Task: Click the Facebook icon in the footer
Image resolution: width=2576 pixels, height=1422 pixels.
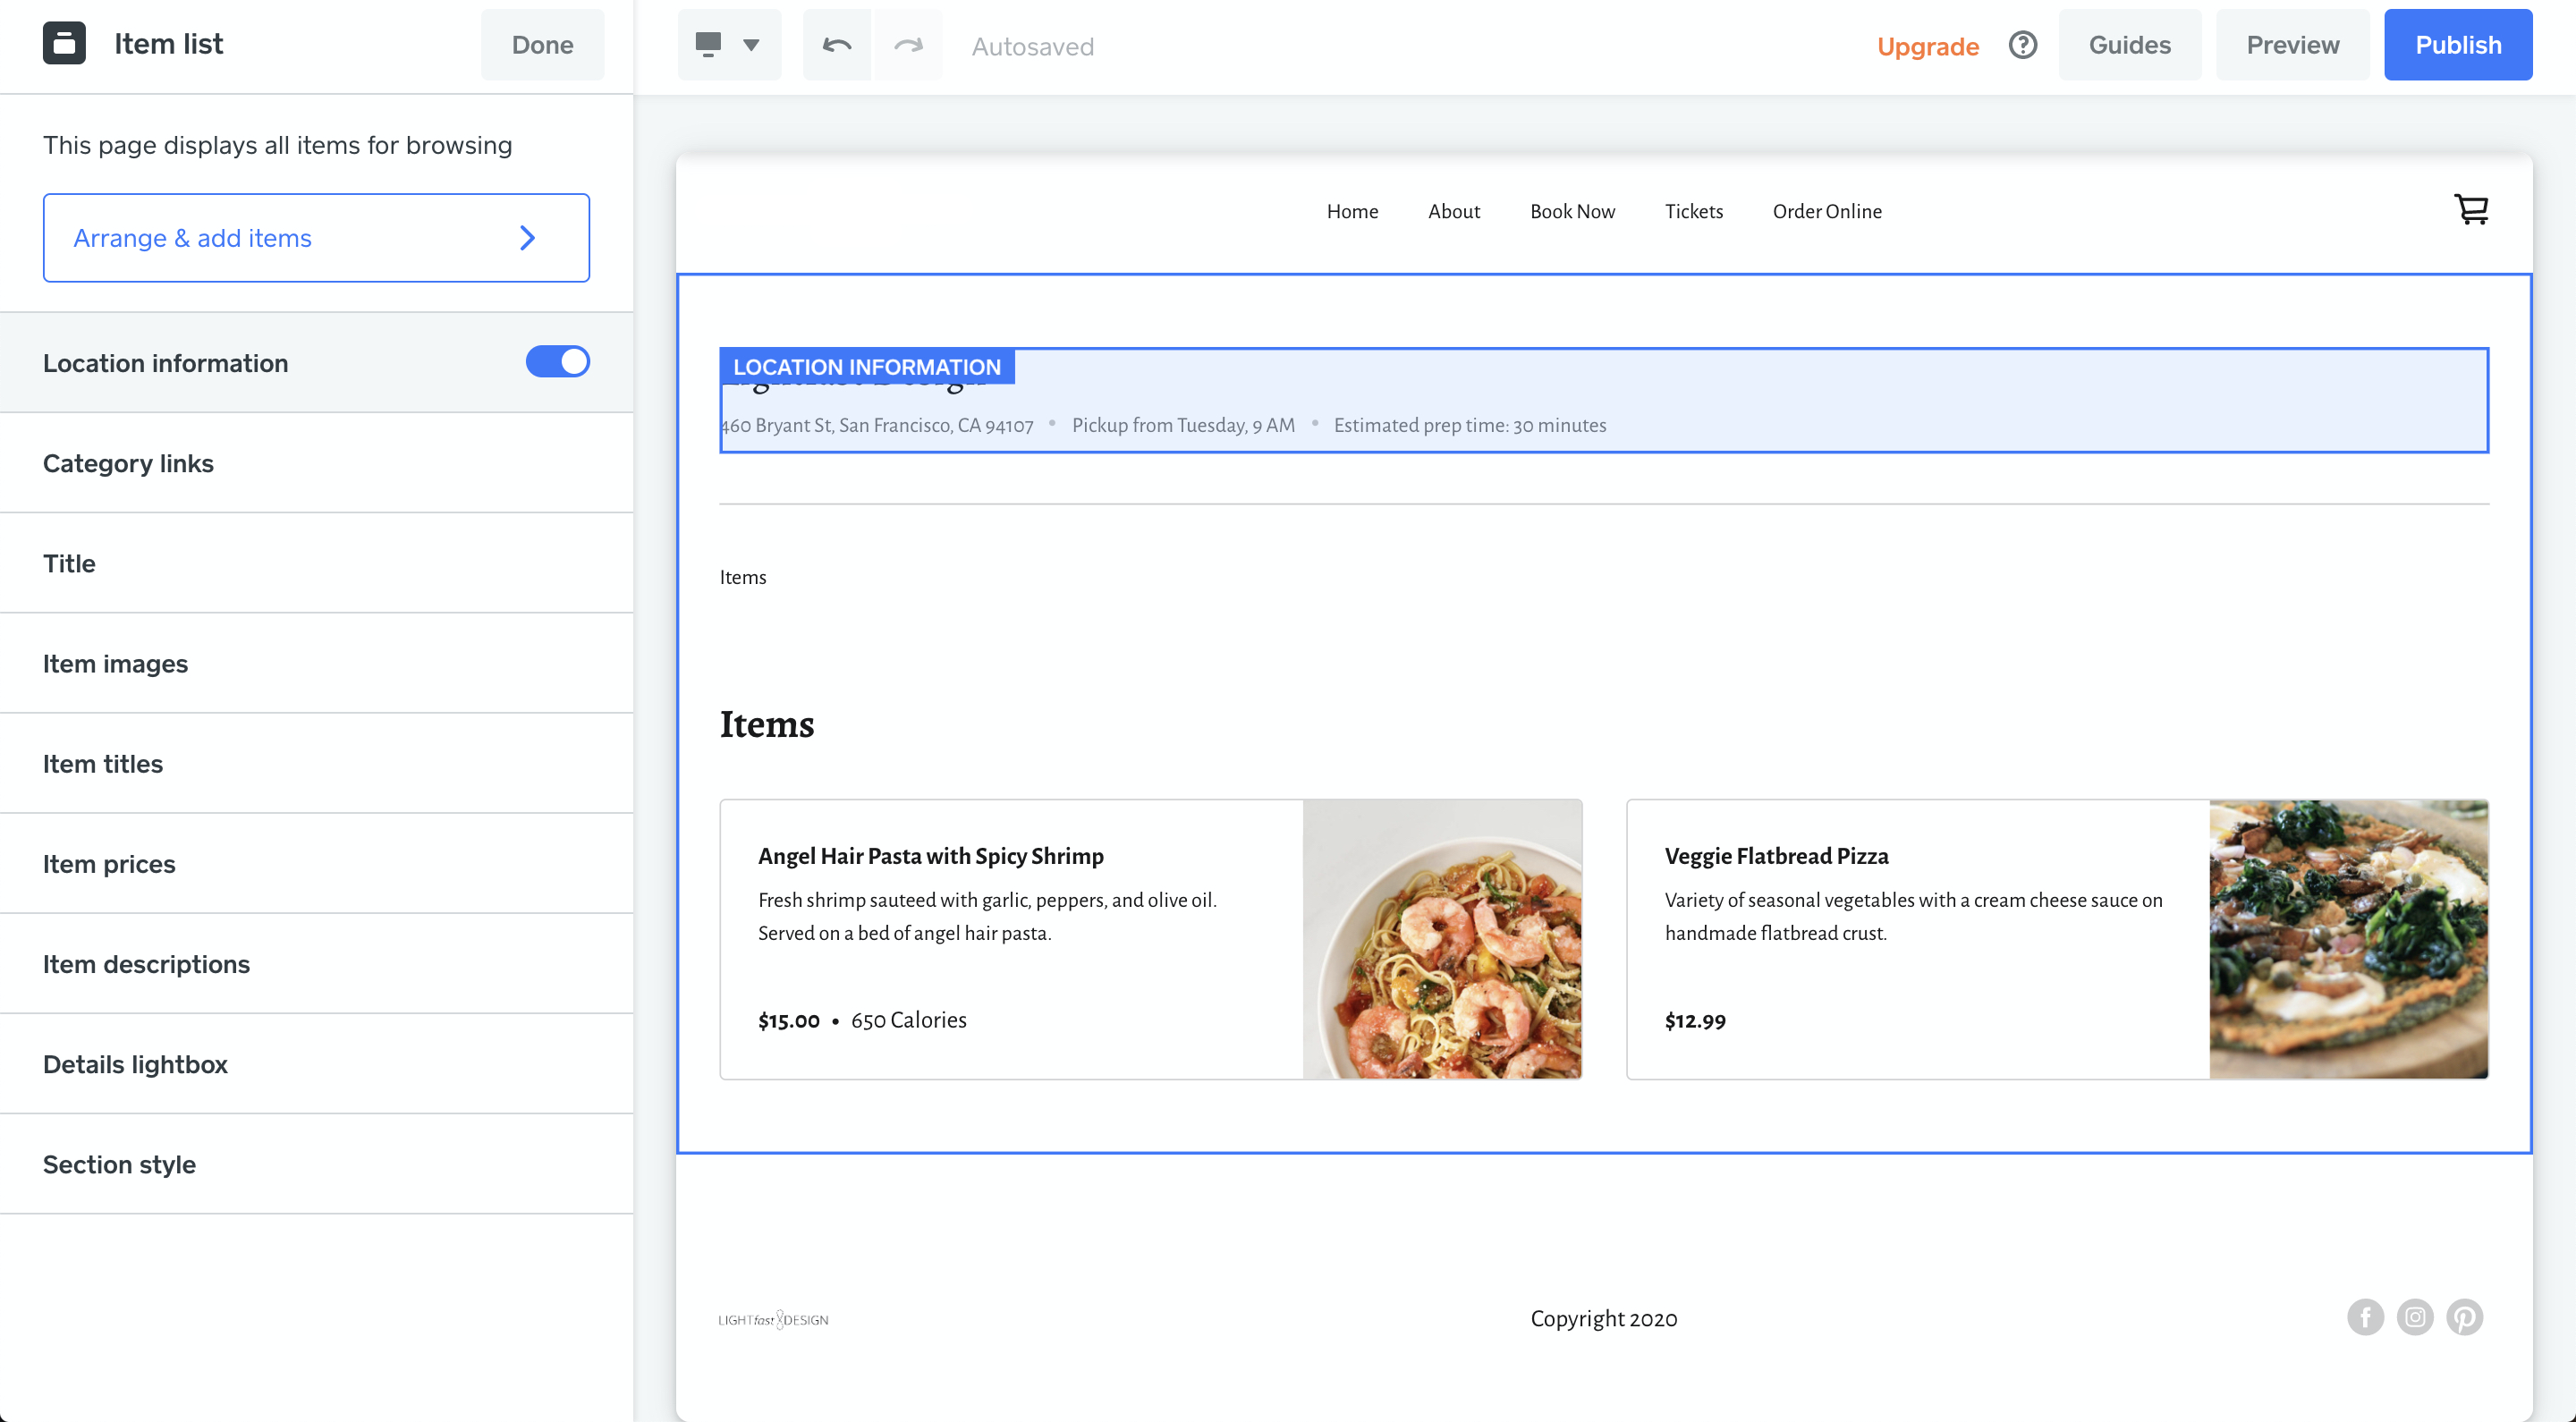Action: (2366, 1317)
